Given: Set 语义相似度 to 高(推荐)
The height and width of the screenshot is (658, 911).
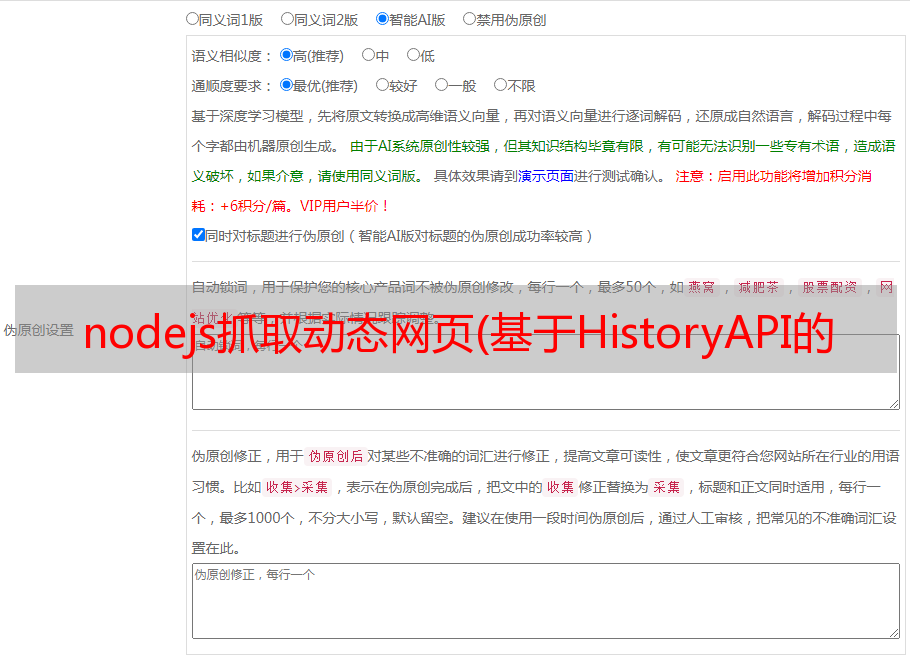Looking at the screenshot, I should [x=286, y=55].
